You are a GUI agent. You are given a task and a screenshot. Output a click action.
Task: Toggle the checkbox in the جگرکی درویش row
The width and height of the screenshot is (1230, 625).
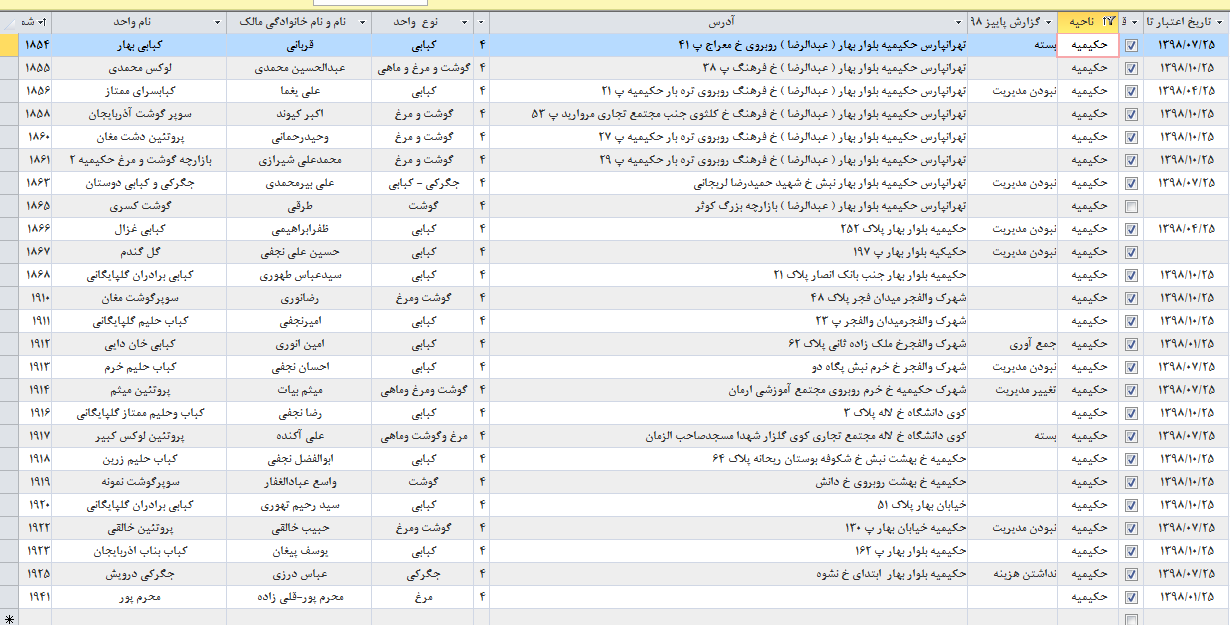[x=1131, y=574]
